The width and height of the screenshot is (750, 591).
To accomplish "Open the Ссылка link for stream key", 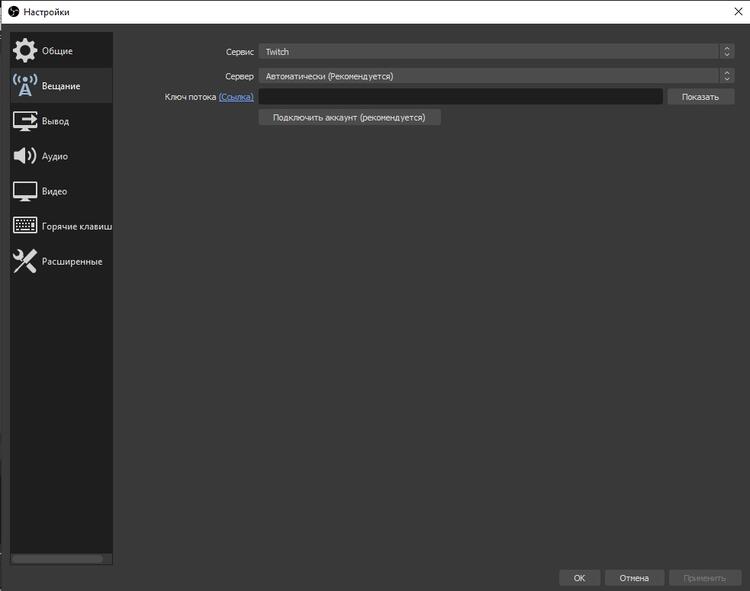I will (x=236, y=97).
